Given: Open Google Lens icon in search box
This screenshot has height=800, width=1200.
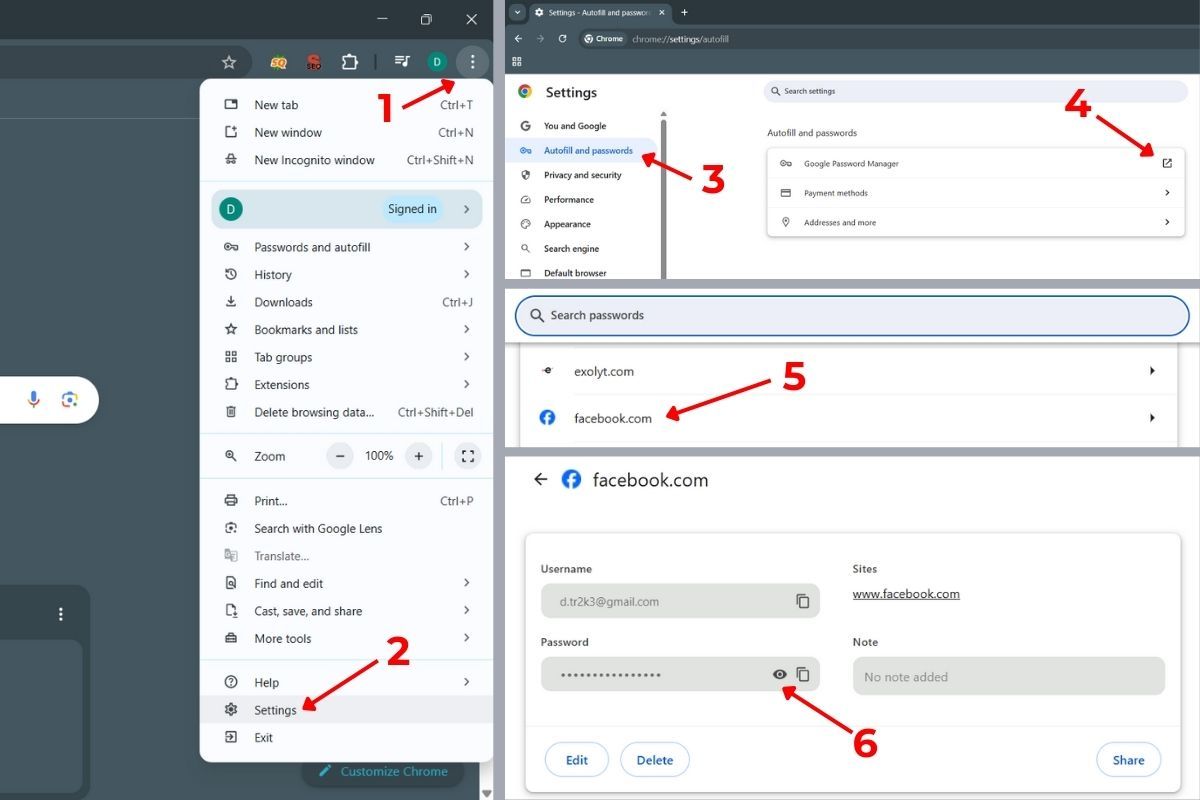Looking at the screenshot, I should click(69, 399).
